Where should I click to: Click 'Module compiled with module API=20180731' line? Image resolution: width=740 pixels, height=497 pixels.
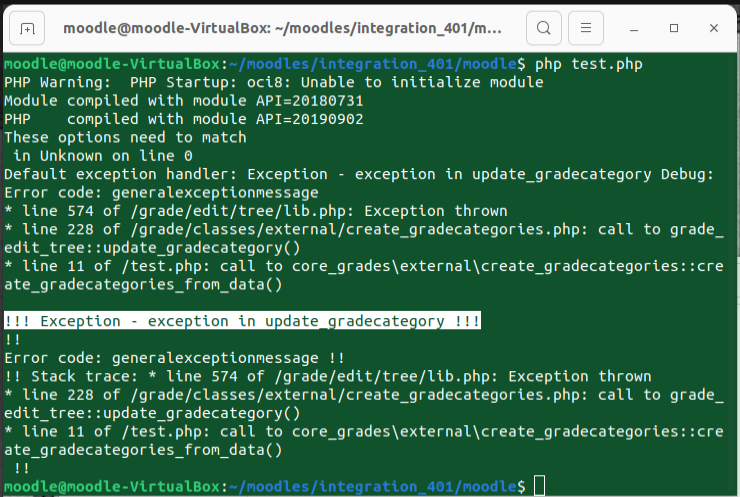tap(184, 101)
